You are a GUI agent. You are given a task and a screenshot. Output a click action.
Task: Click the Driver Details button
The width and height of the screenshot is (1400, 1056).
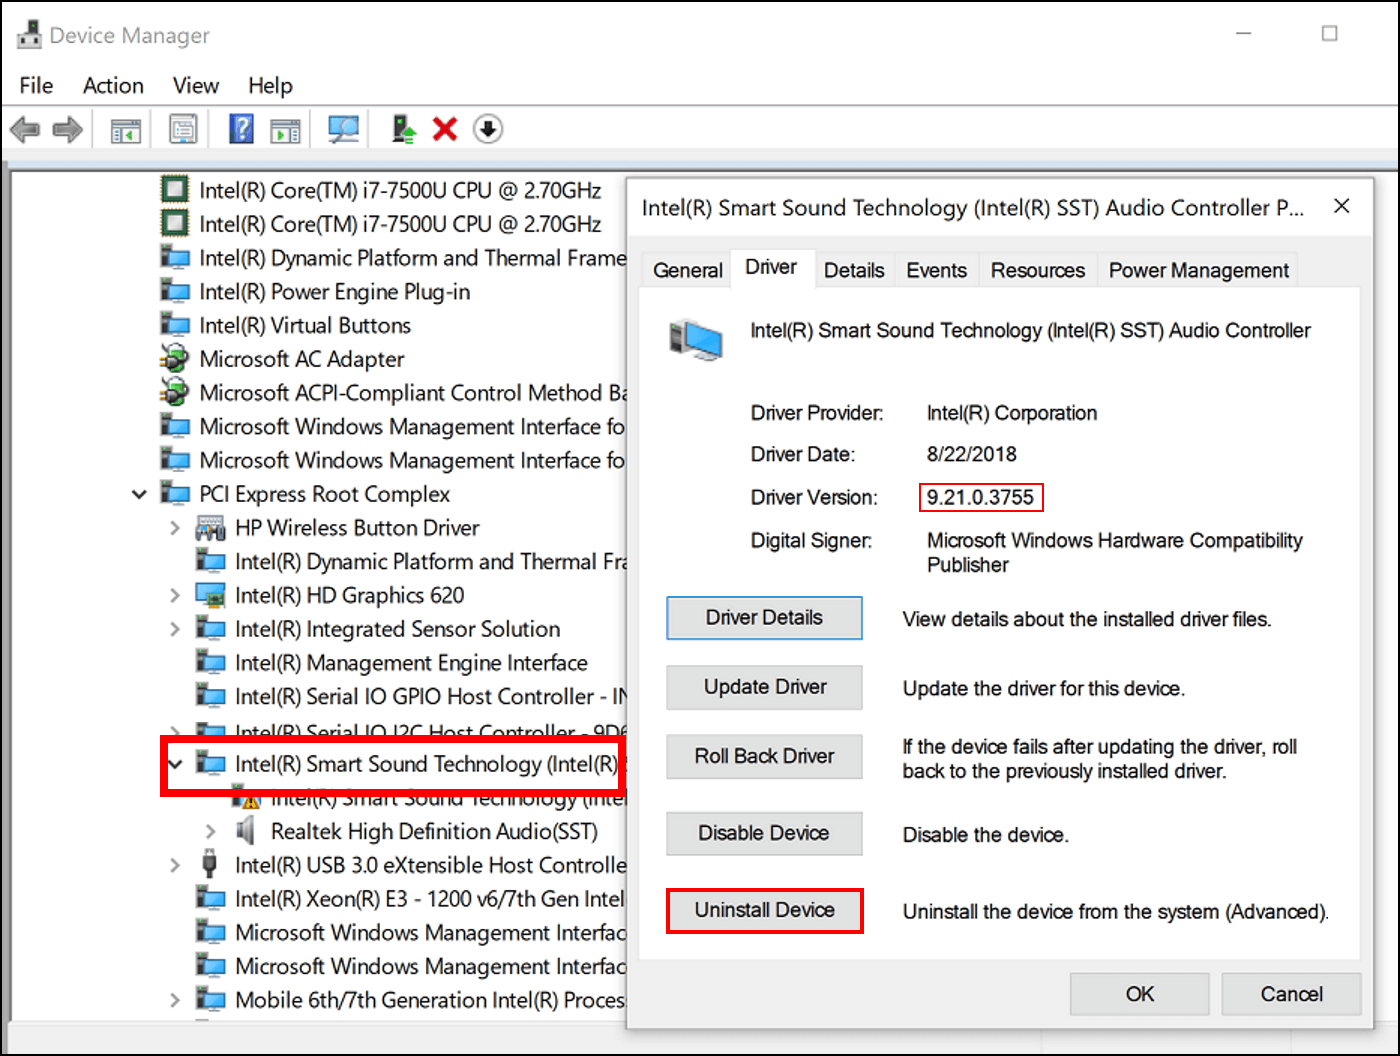tap(764, 618)
